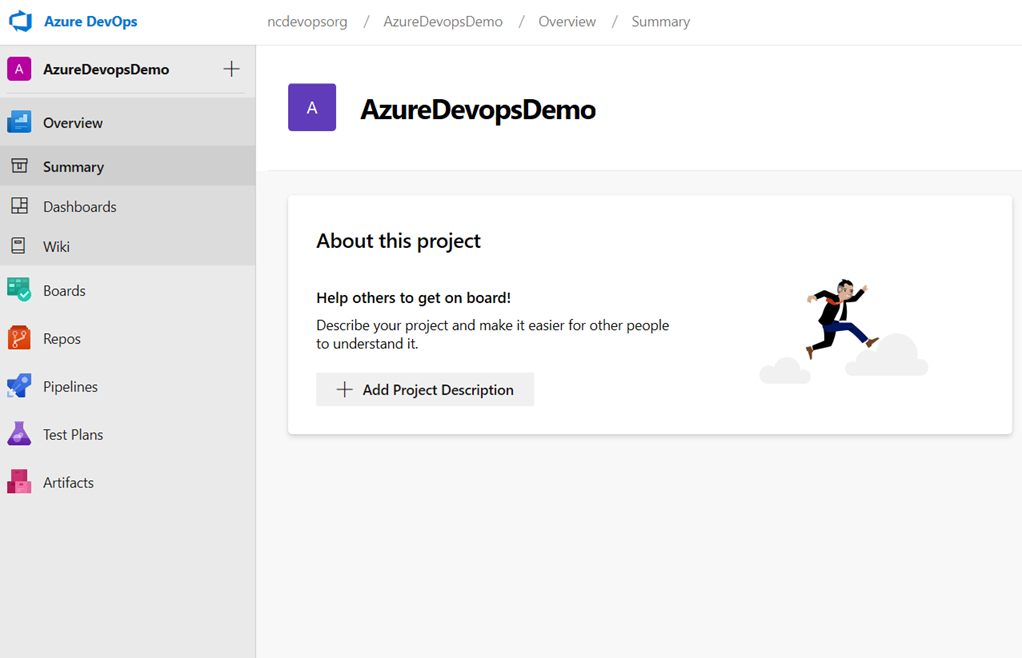Click the Summary page icon
This screenshot has width=1022, height=658.
click(20, 166)
